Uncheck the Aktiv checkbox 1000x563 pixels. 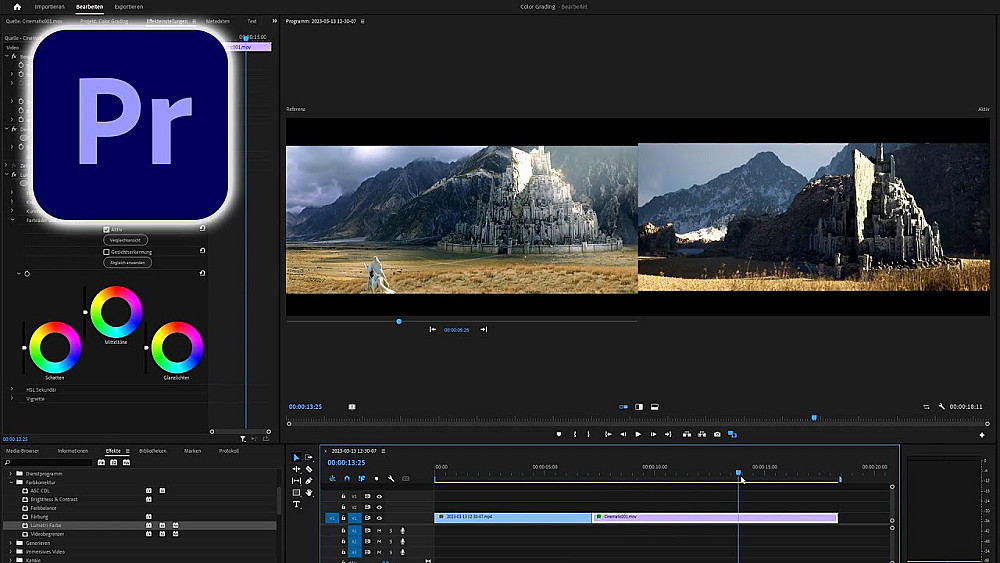coord(106,229)
